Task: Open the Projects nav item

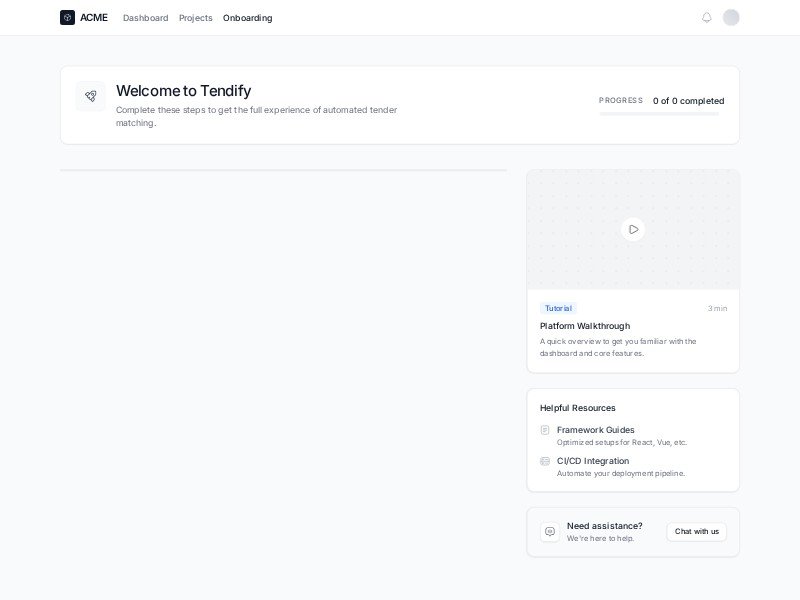Action: click(195, 18)
